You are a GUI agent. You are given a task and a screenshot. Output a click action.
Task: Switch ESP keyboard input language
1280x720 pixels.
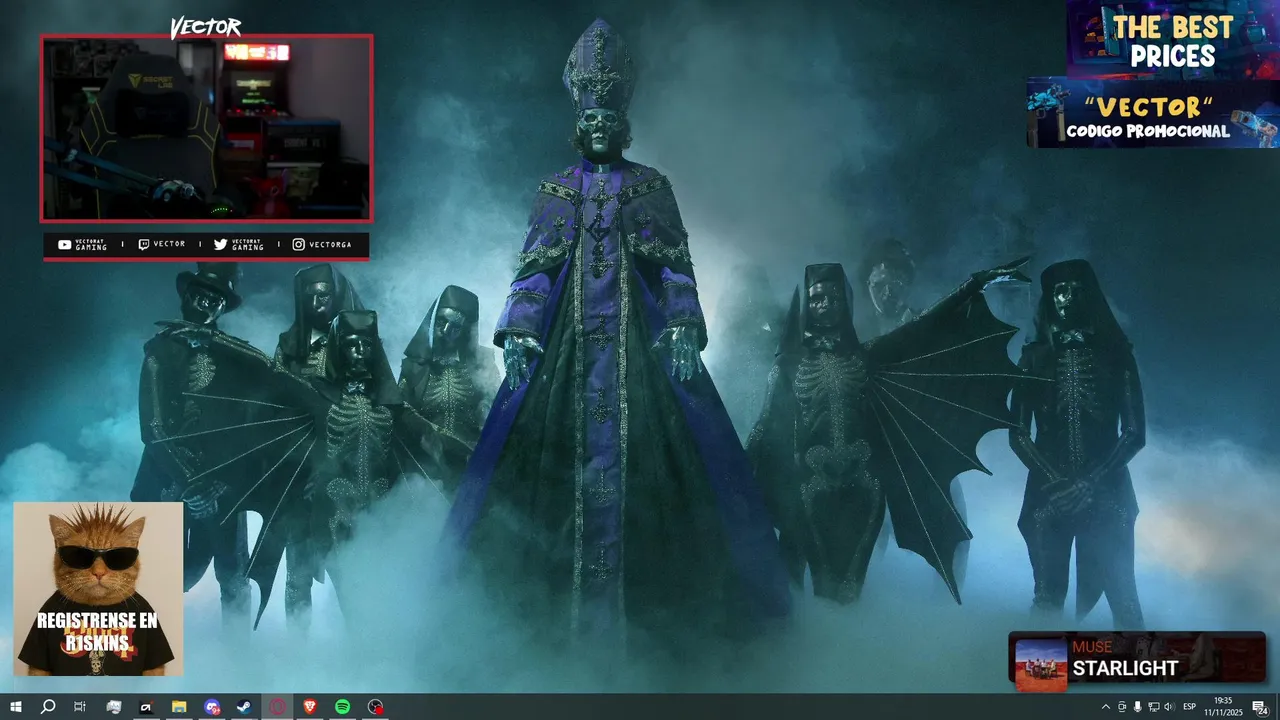(x=1190, y=707)
